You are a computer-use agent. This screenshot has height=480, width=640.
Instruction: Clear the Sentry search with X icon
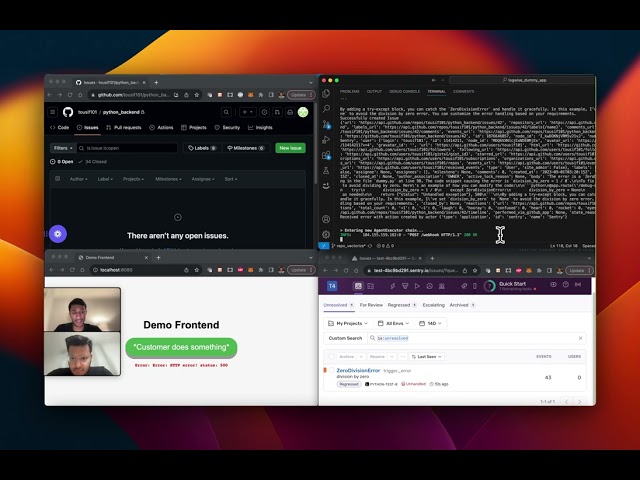[580, 338]
